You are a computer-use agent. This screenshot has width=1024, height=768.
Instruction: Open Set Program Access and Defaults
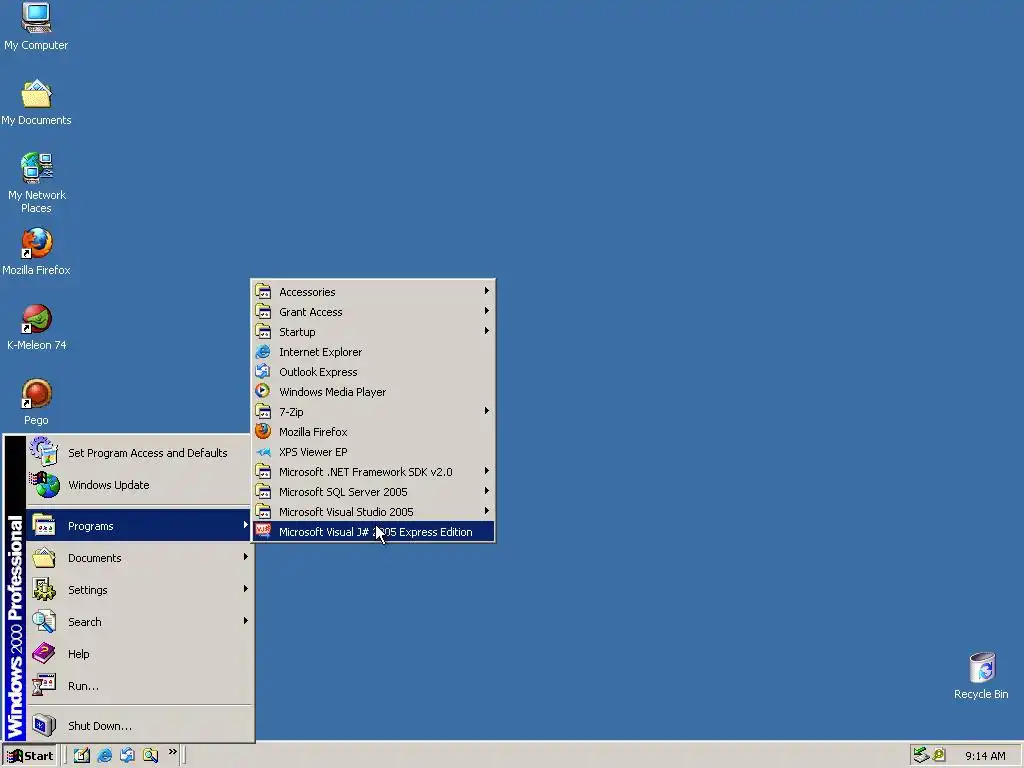coord(138,453)
